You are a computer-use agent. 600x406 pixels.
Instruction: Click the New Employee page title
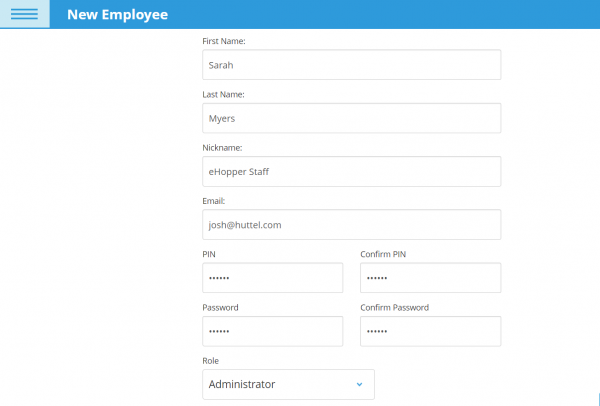(117, 15)
